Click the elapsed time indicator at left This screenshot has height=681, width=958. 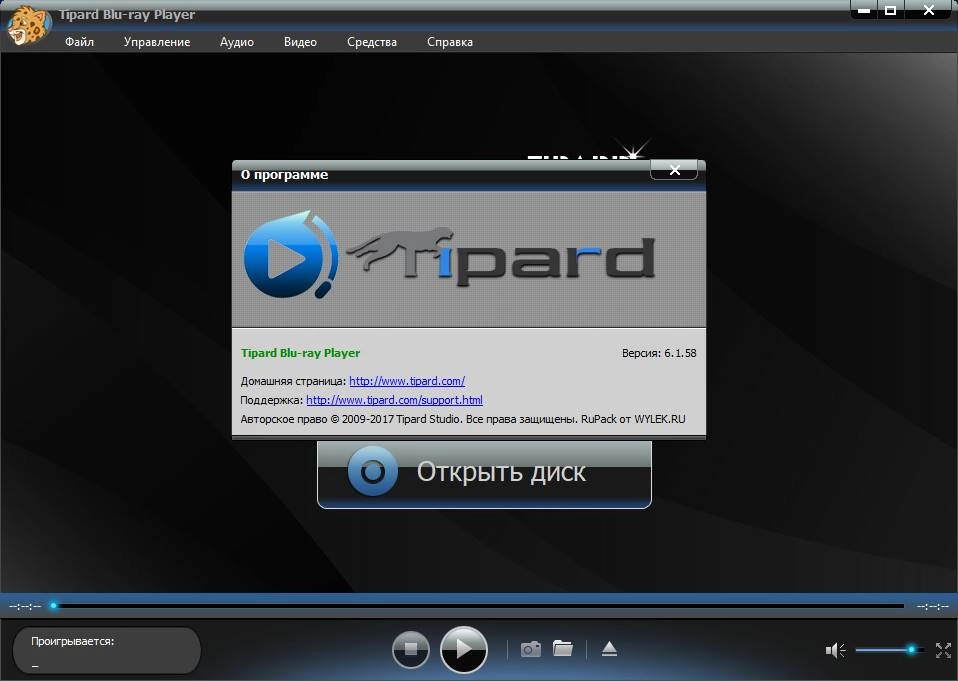click(x=25, y=606)
